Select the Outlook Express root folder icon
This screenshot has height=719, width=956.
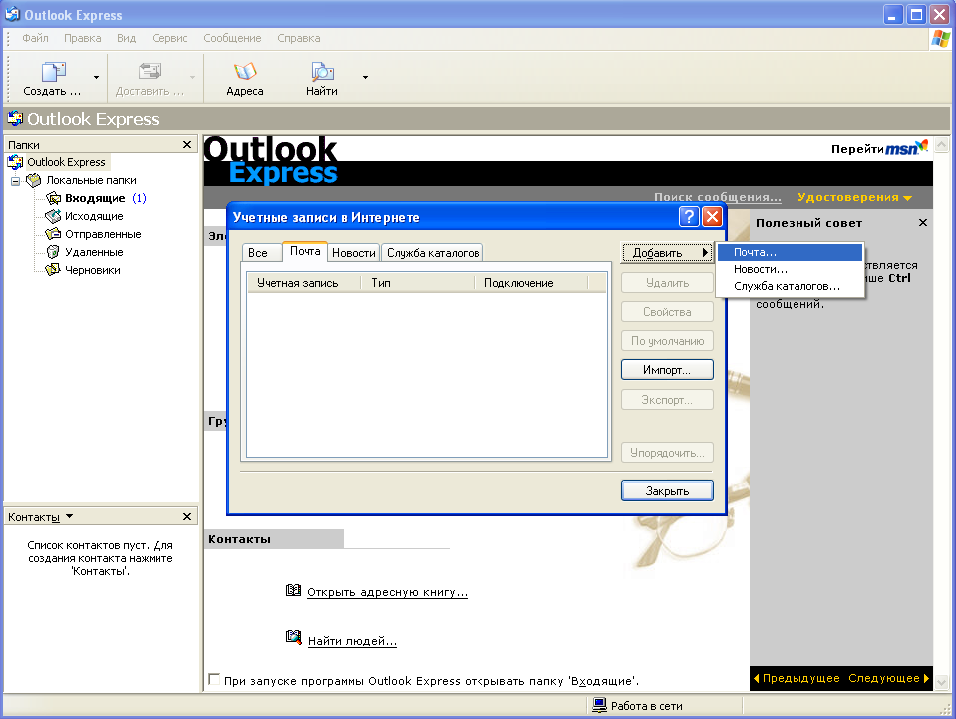[x=15, y=162]
